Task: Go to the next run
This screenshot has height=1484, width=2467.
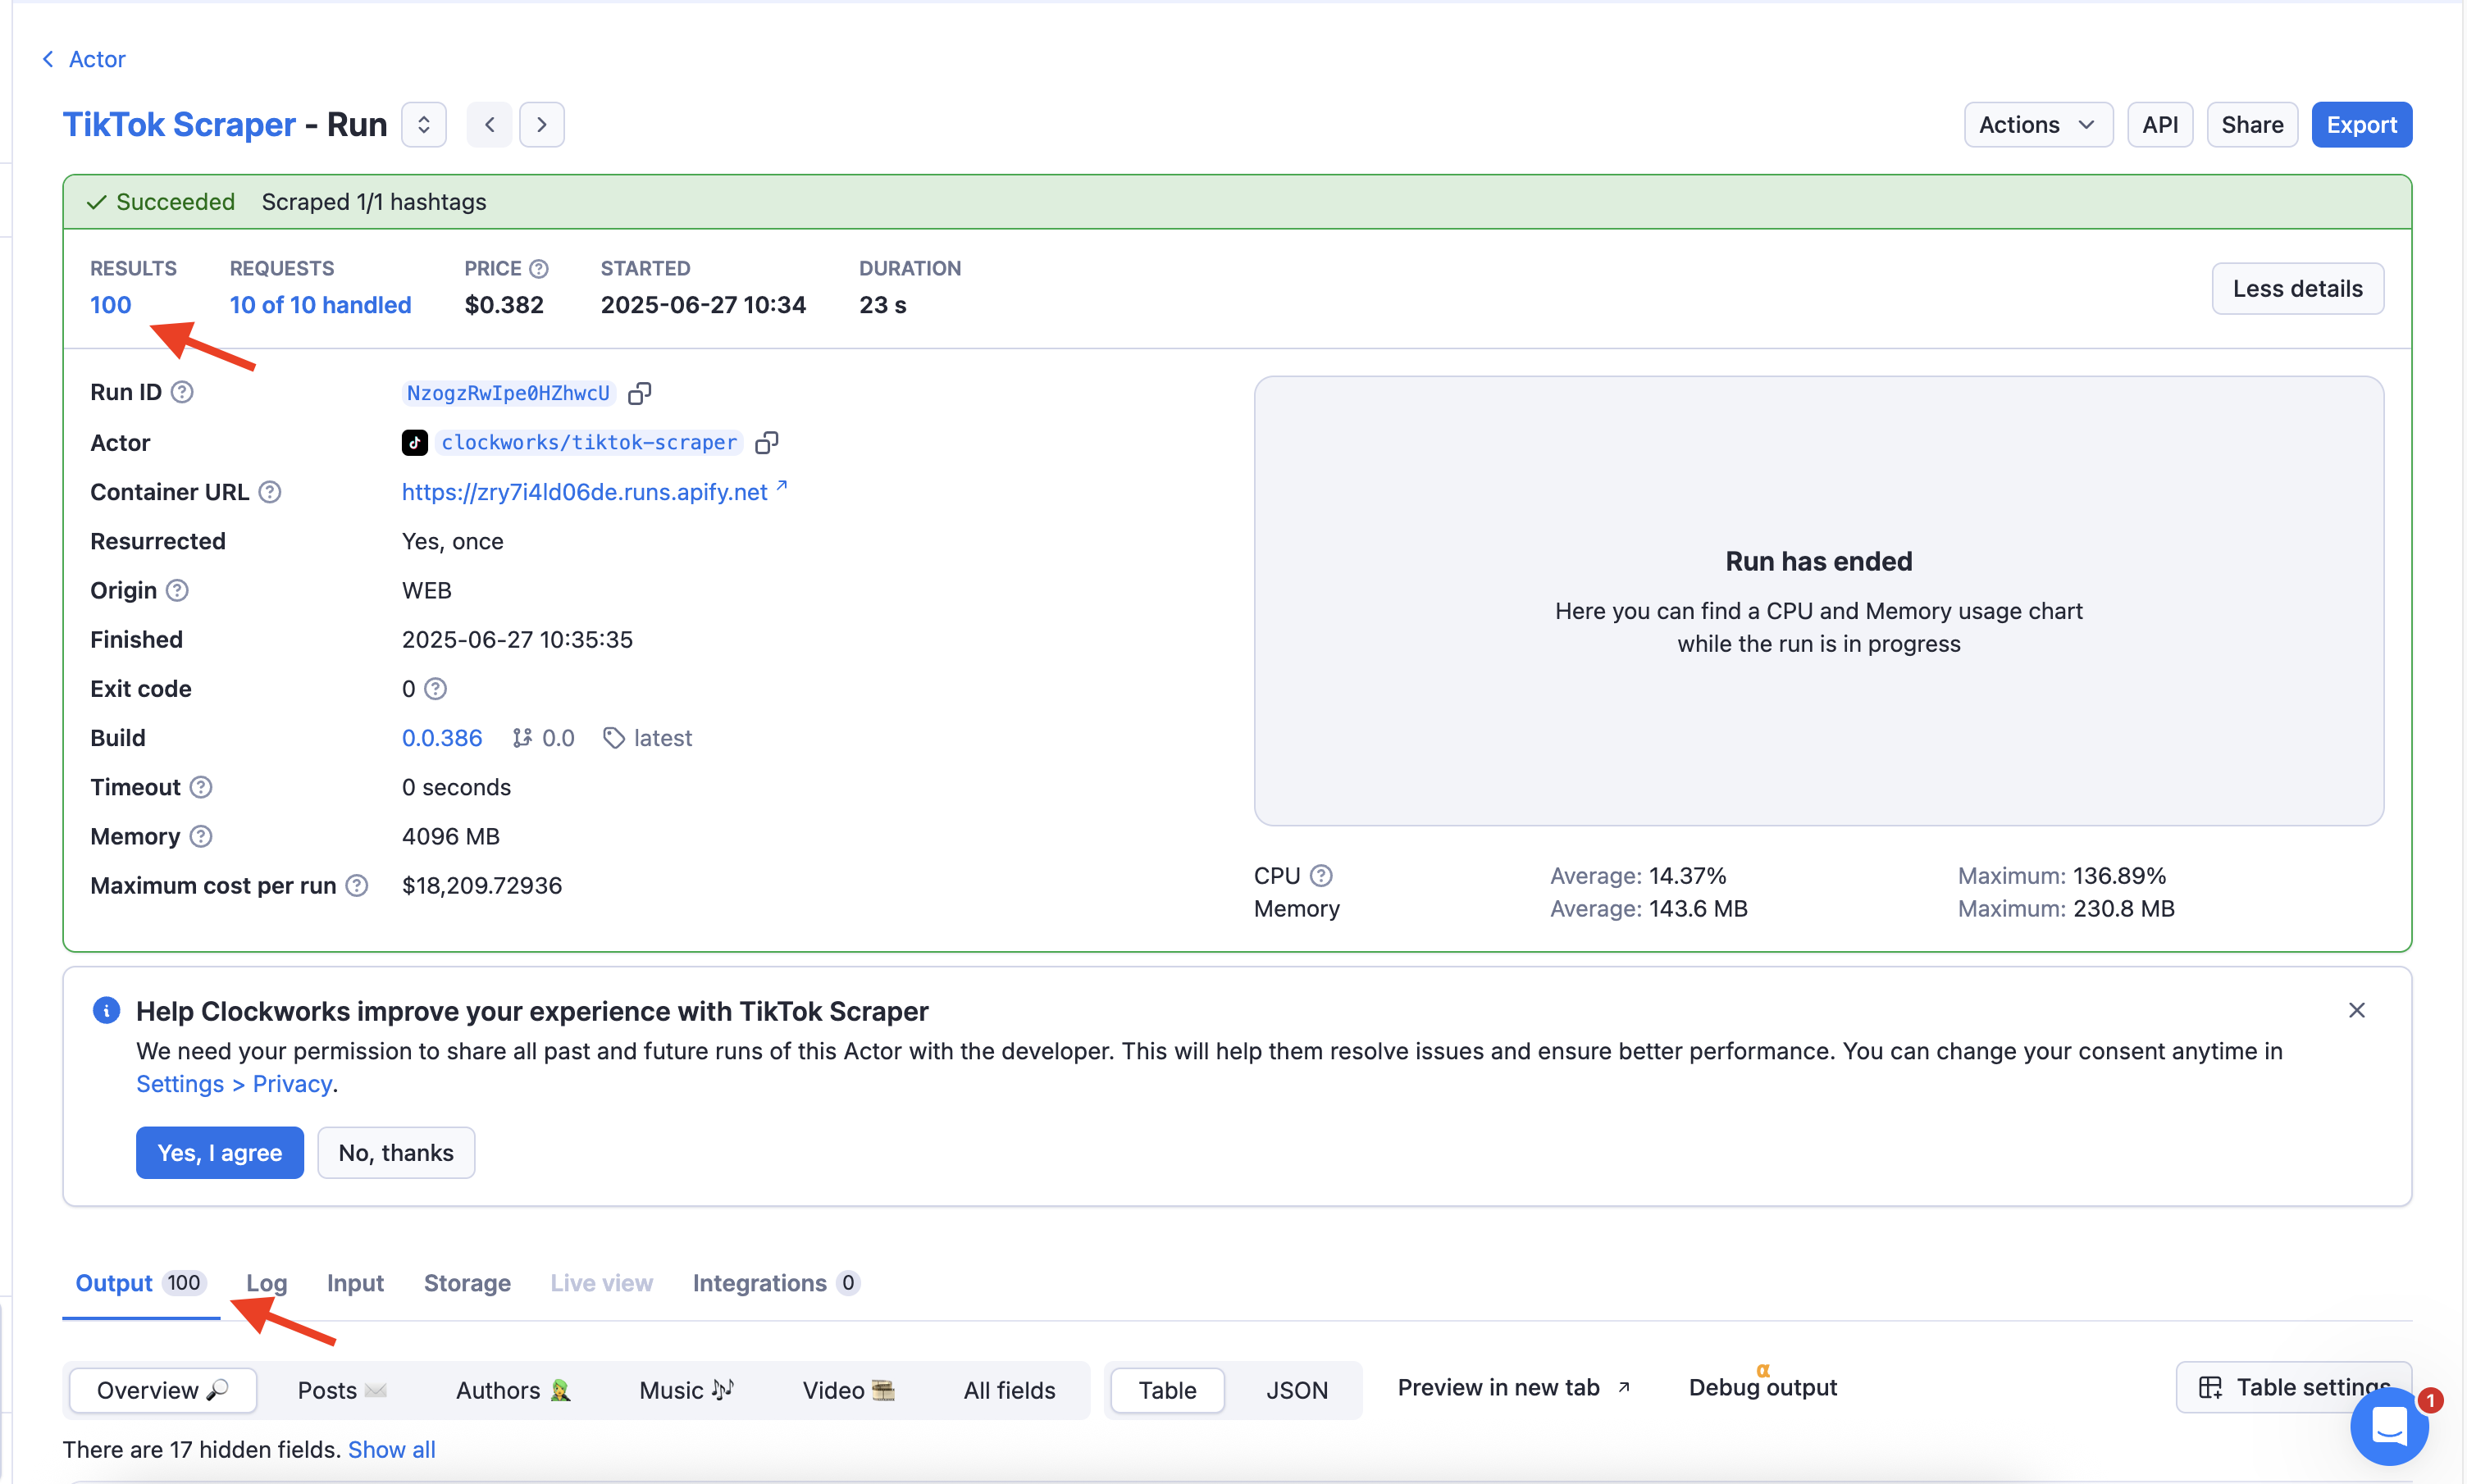Action: click(x=542, y=125)
